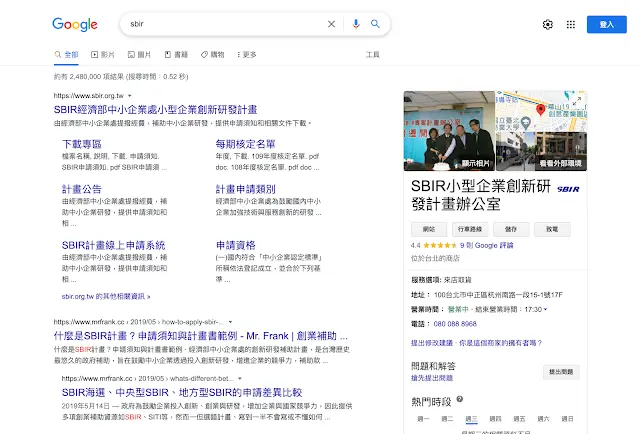This screenshot has width=640, height=434.
Task: Open the 申請資格 sitelink
Action: point(236,245)
